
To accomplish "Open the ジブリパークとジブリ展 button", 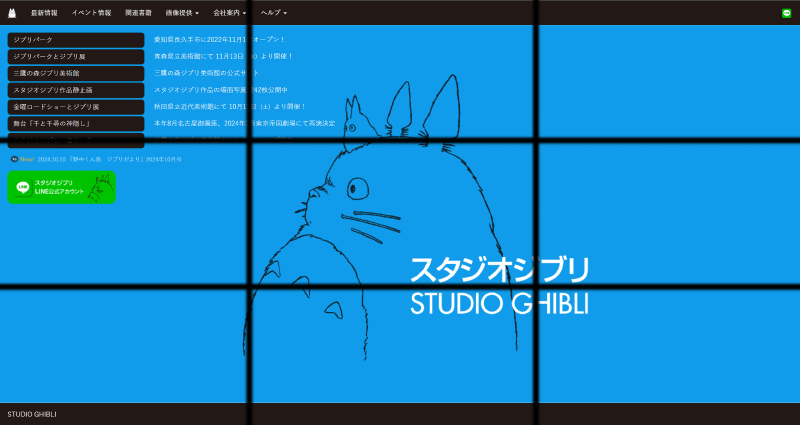I will pos(76,57).
